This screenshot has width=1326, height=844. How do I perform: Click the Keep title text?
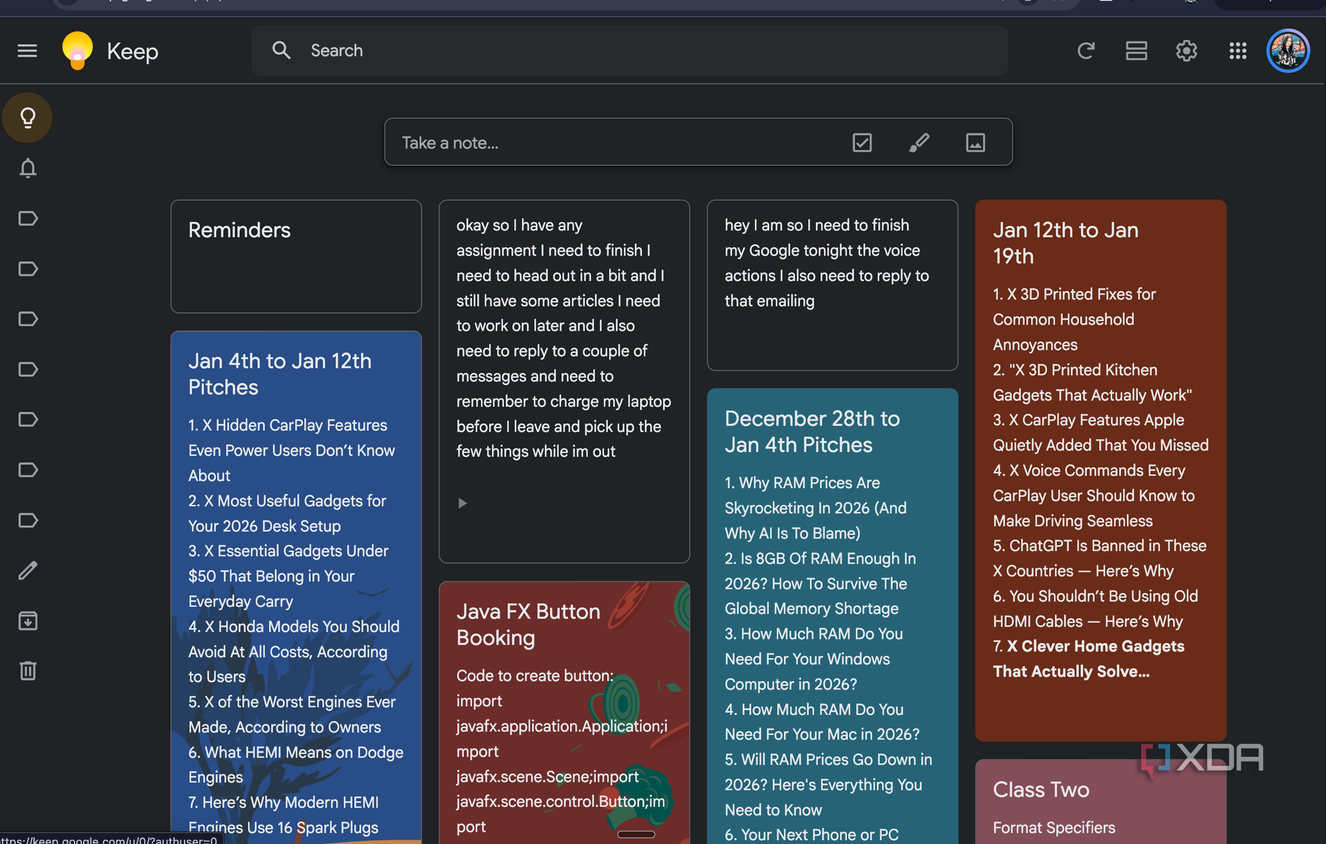(132, 51)
